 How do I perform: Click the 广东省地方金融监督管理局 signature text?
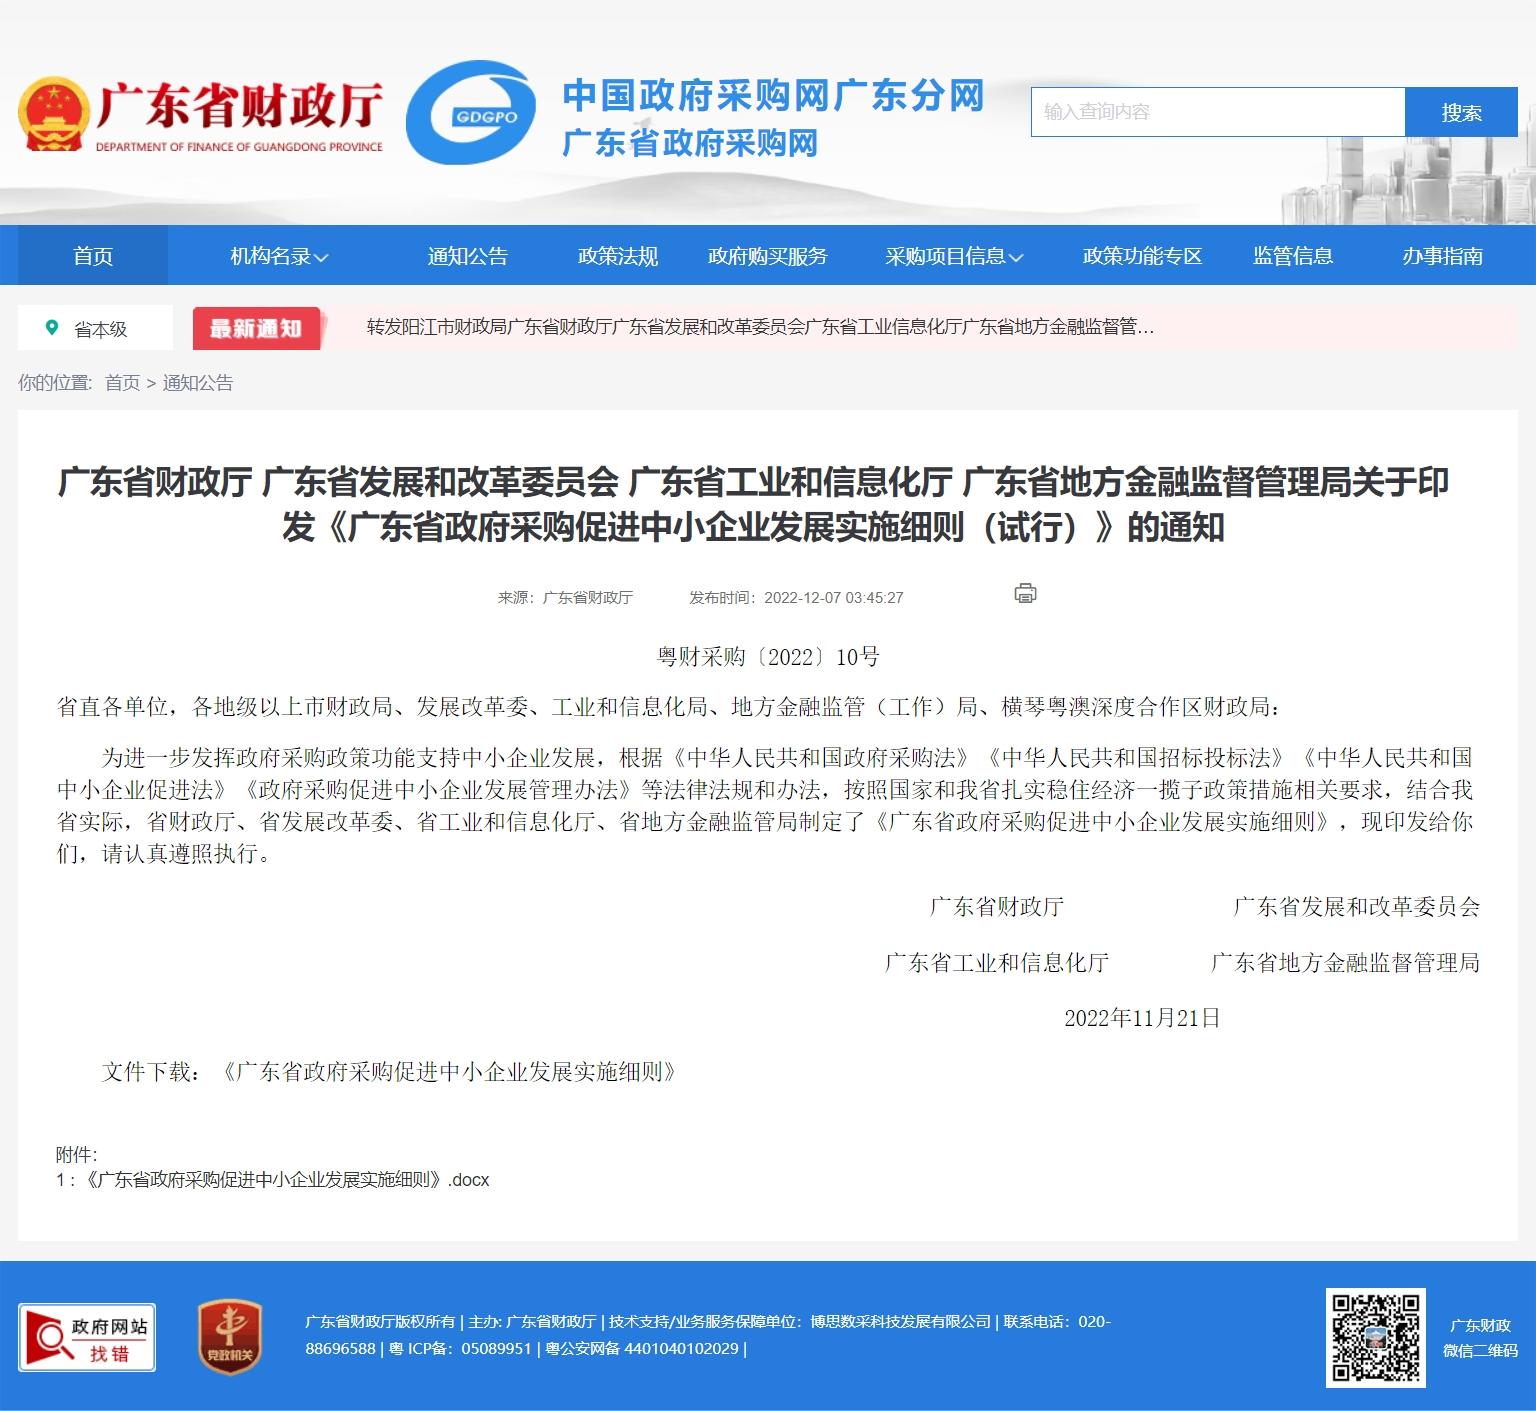pos(1345,963)
